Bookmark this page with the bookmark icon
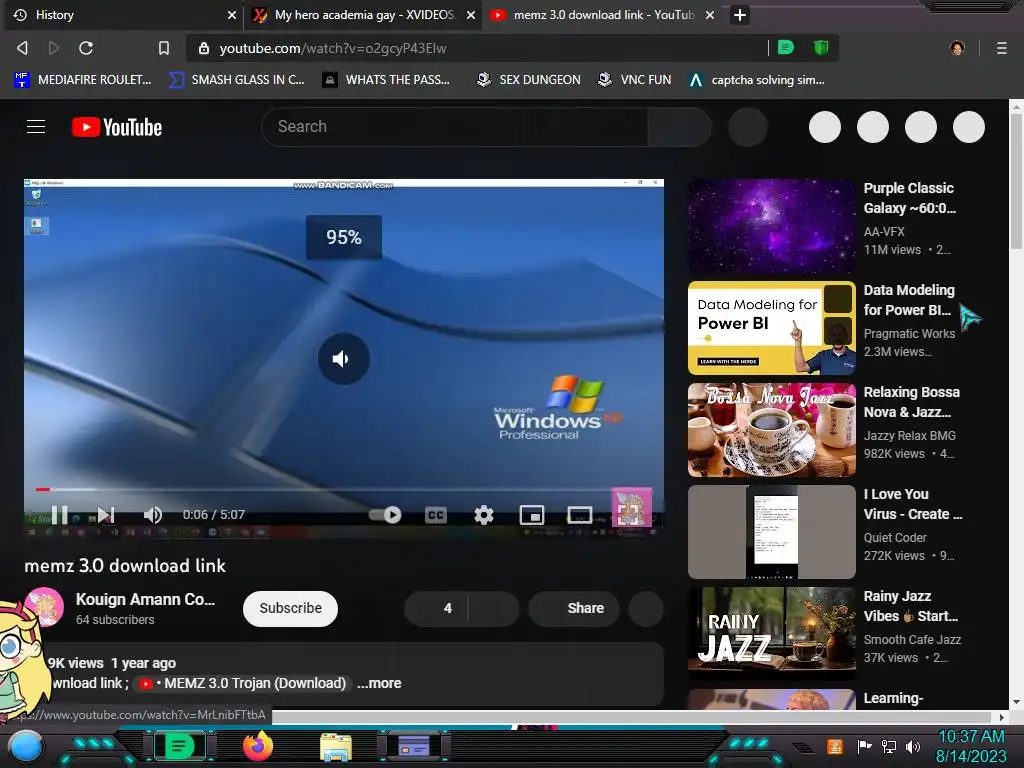This screenshot has width=1024, height=768. [x=164, y=48]
